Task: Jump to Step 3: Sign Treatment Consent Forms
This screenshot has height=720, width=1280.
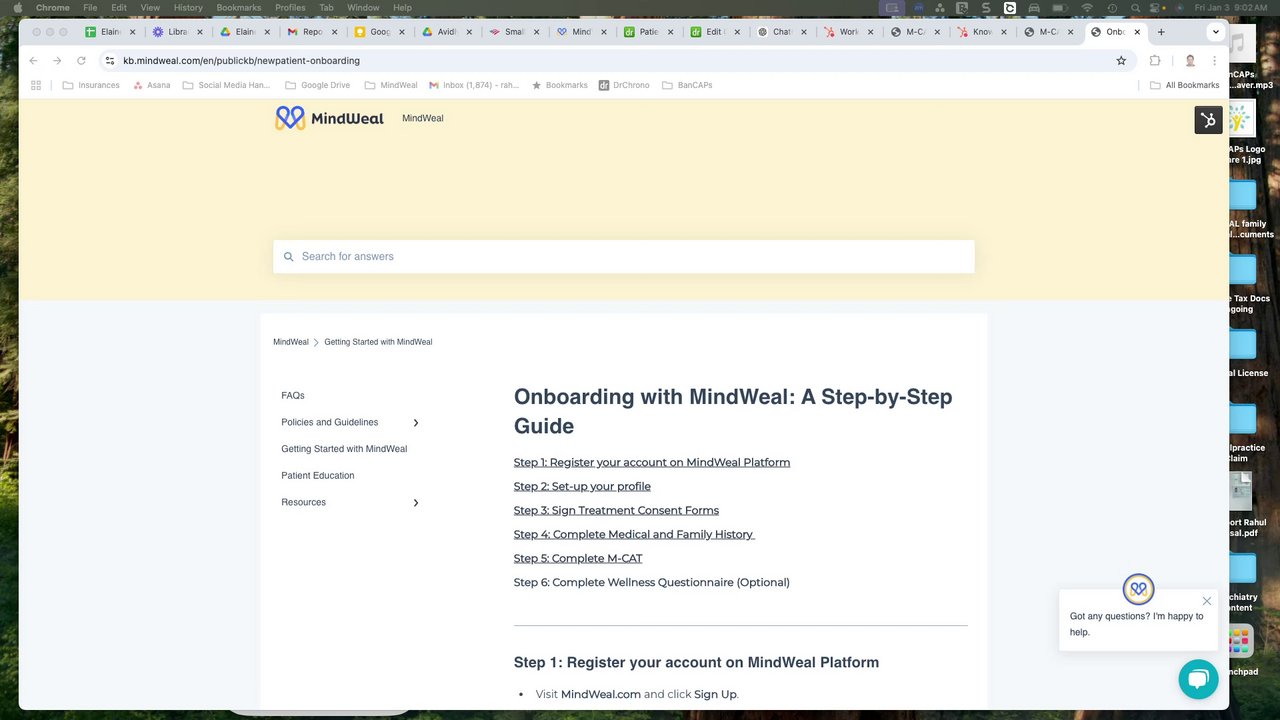Action: [616, 510]
